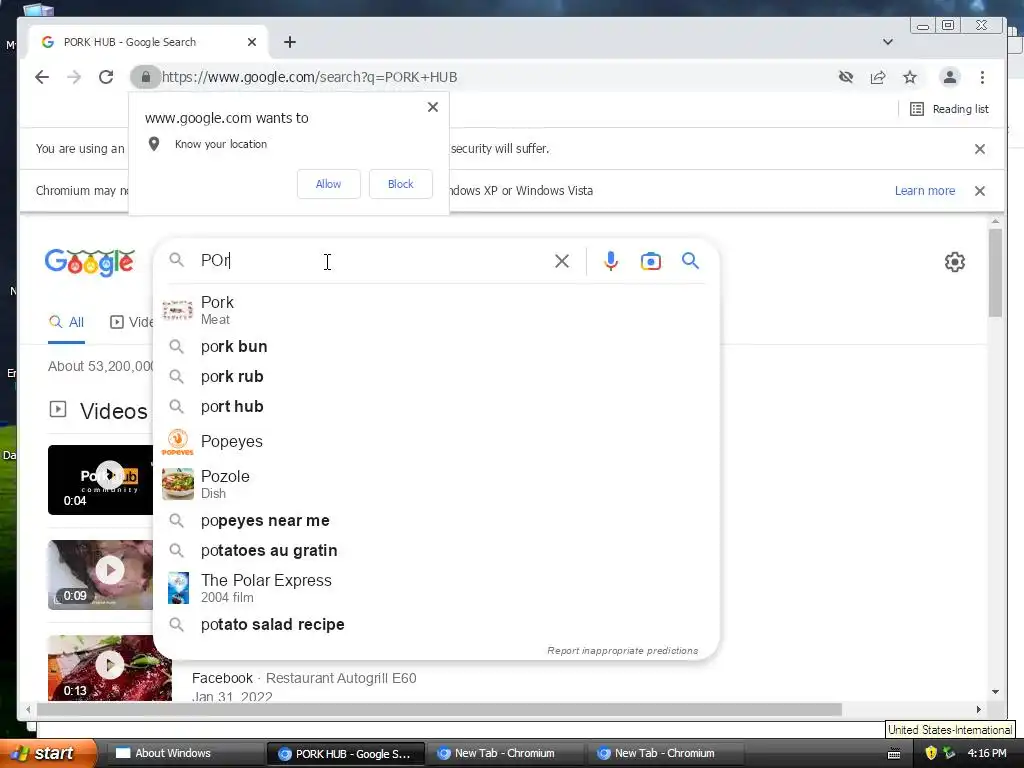Viewport: 1024px width, 768px height.
Task: Click the address bar URL
Action: pyautogui.click(x=309, y=77)
